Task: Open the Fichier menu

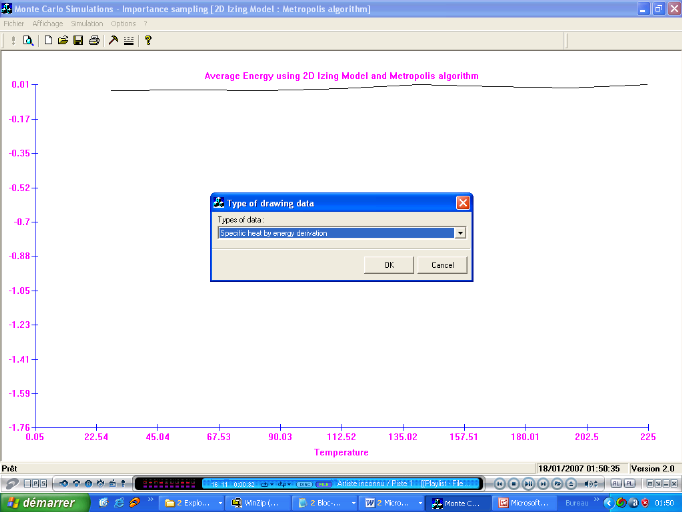Action: coord(14,23)
